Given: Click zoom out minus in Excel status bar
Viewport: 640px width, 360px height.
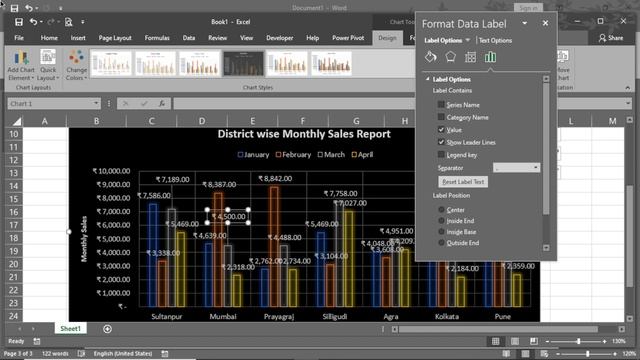Looking at the screenshot, I should click(547, 341).
